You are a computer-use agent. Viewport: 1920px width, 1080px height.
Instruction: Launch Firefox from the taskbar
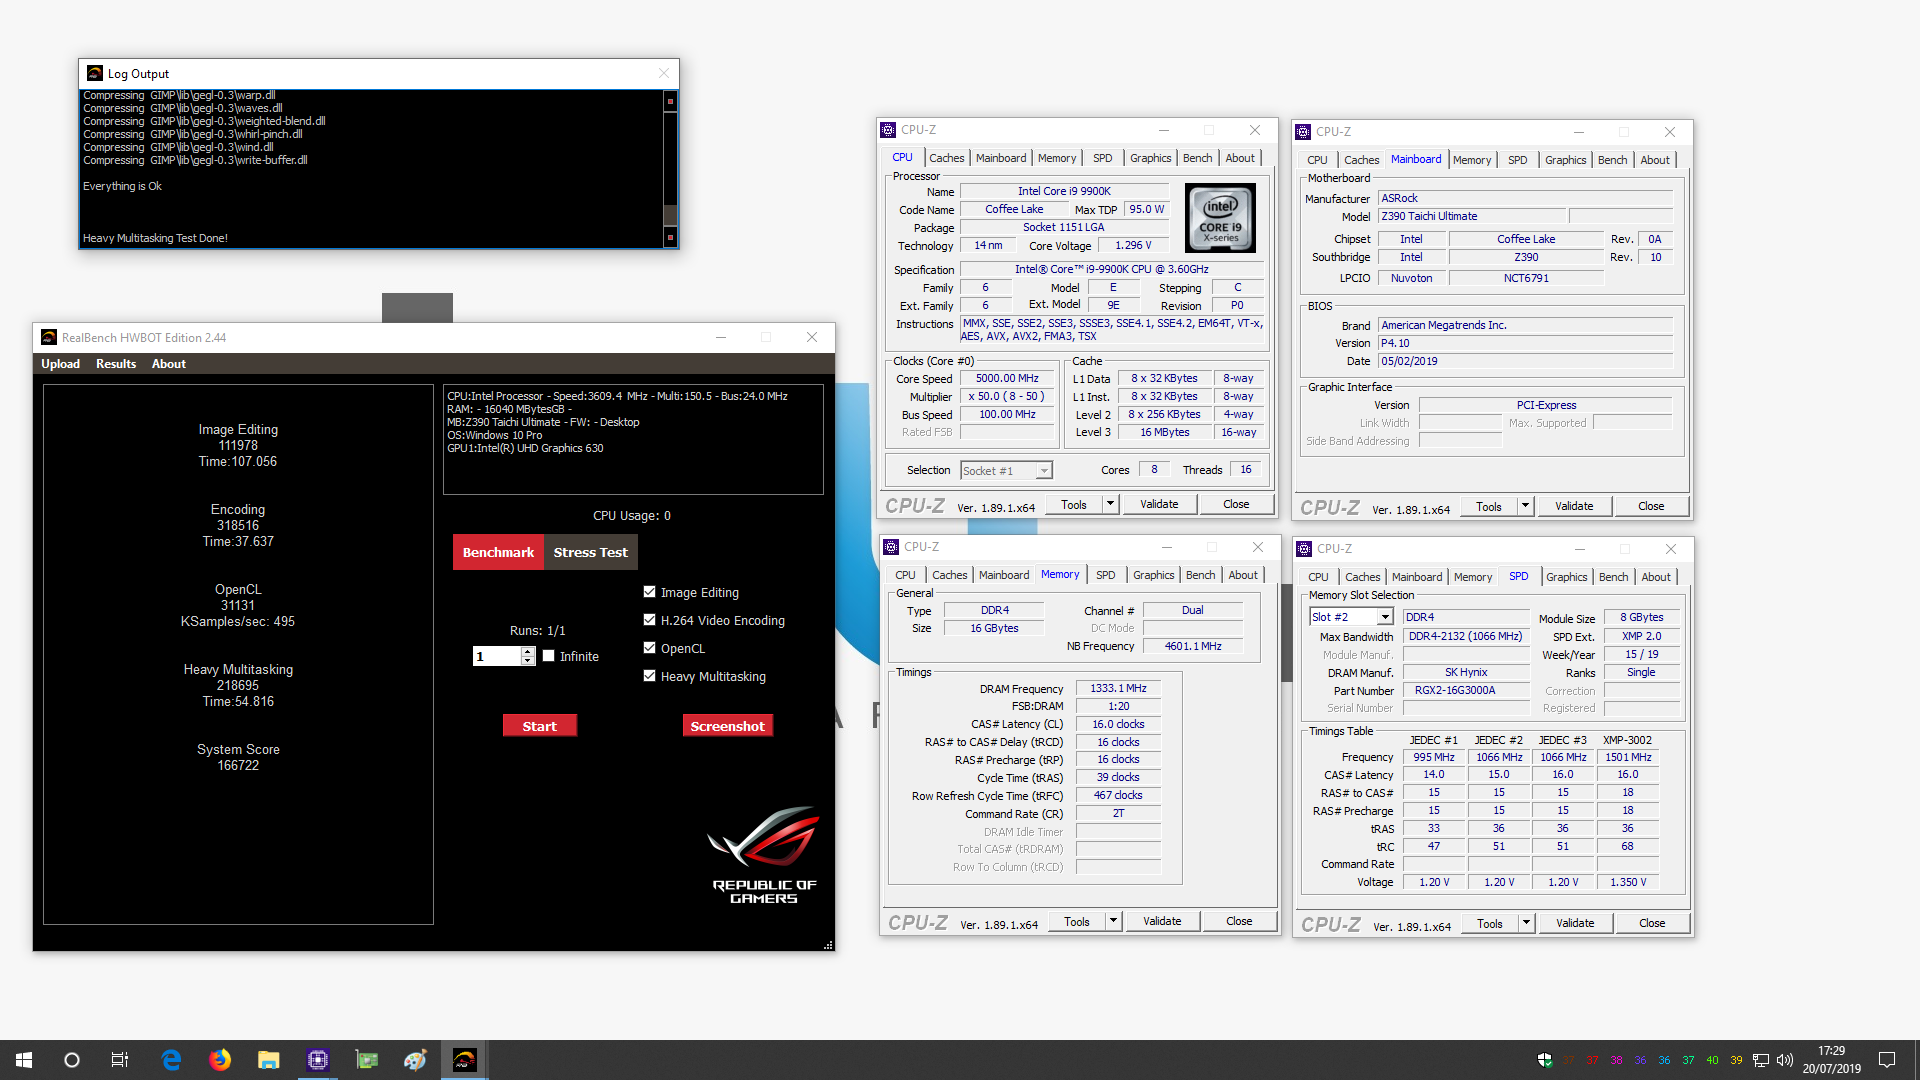[220, 1060]
